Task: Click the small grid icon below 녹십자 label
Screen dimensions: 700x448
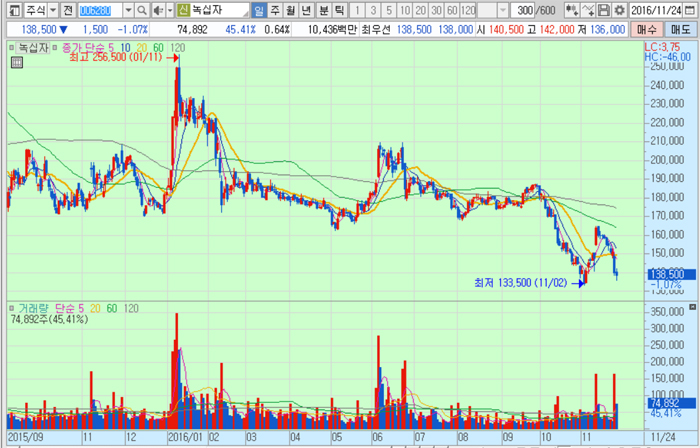Action: (15, 63)
